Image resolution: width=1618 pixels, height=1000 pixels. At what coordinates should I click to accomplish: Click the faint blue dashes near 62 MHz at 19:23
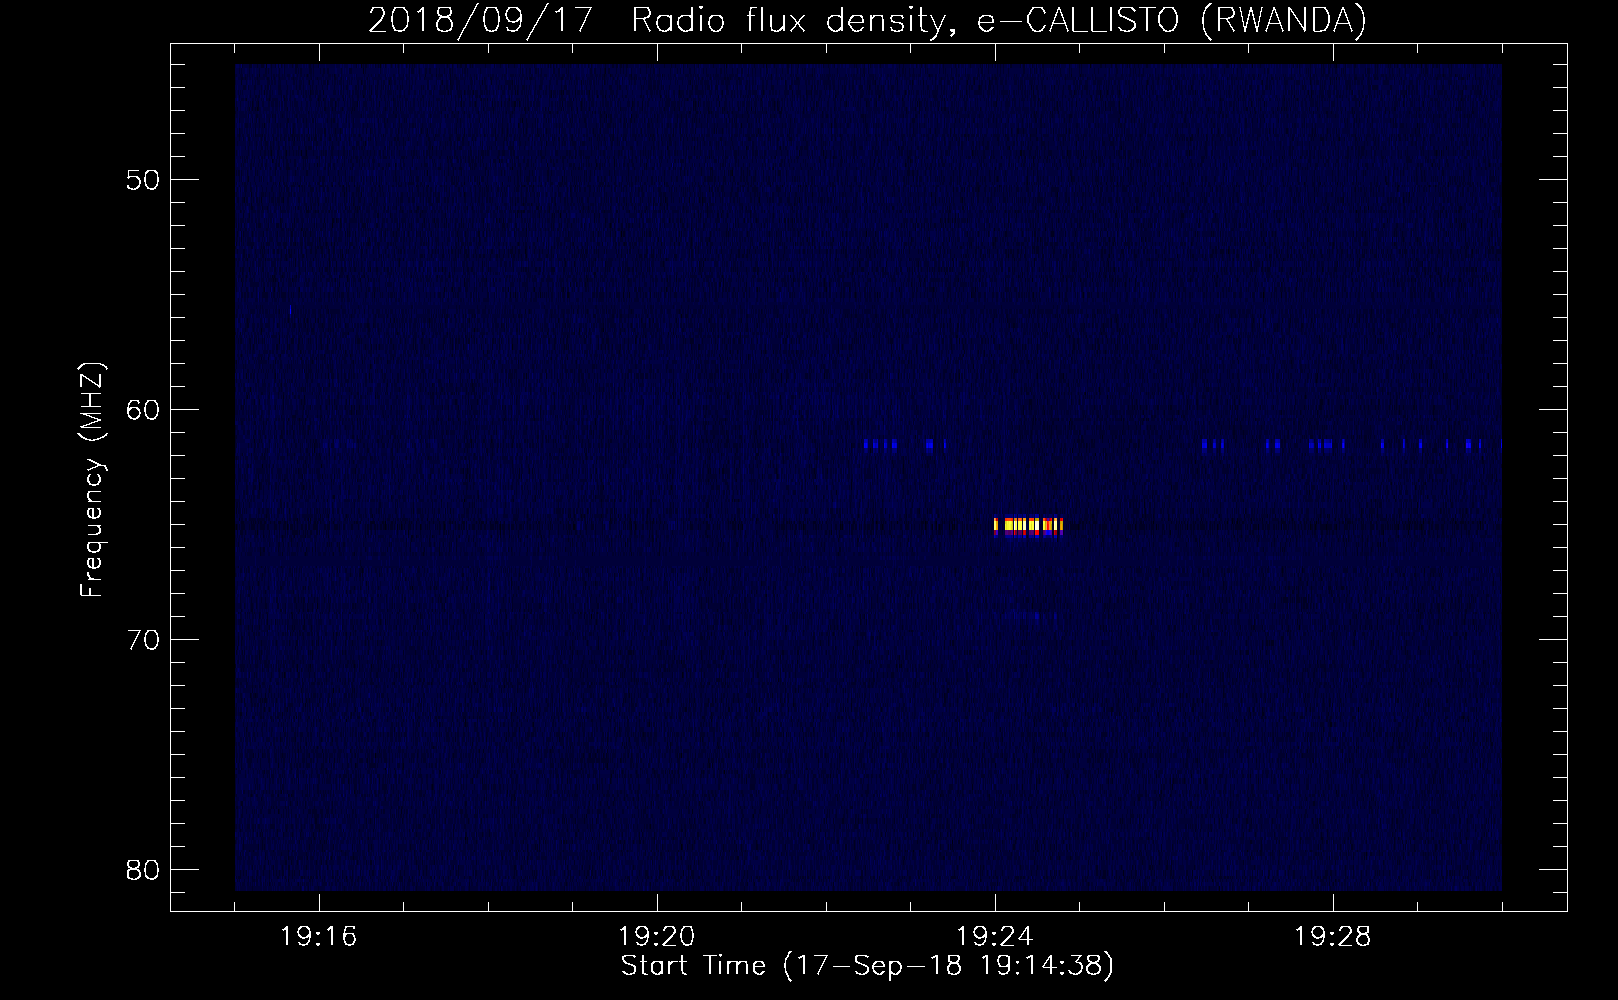tap(905, 445)
